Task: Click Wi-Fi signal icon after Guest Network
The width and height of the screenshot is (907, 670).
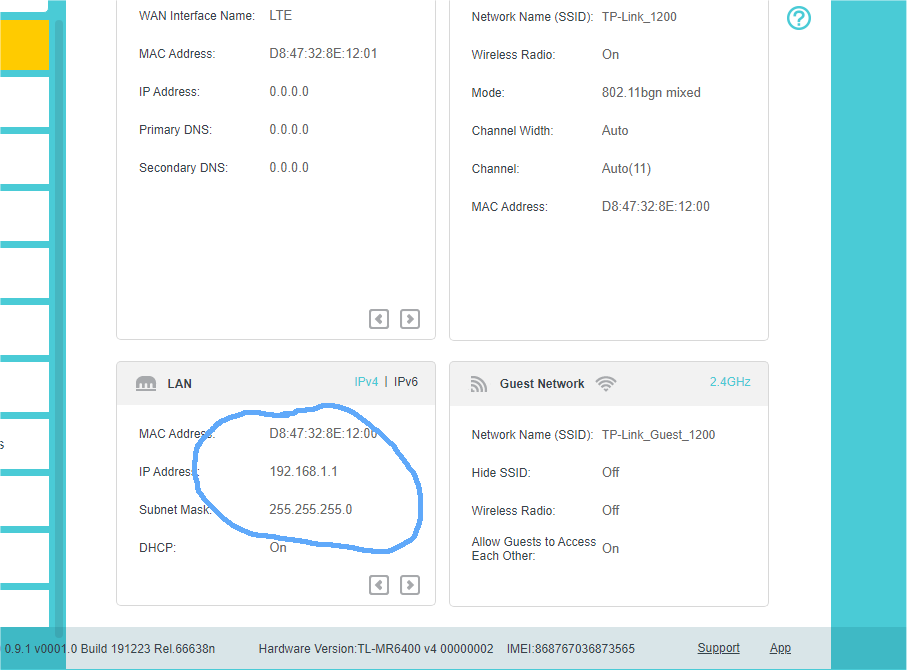Action: (x=605, y=383)
